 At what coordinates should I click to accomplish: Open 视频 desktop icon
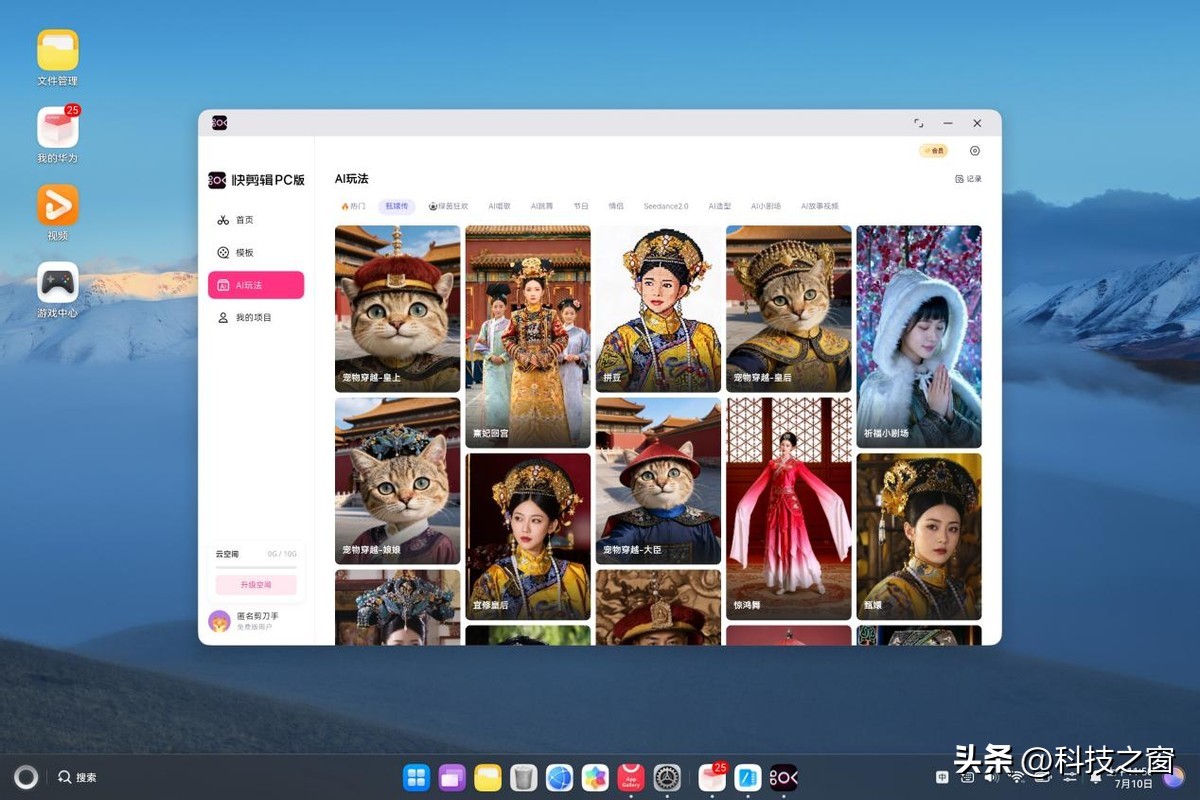point(58,205)
